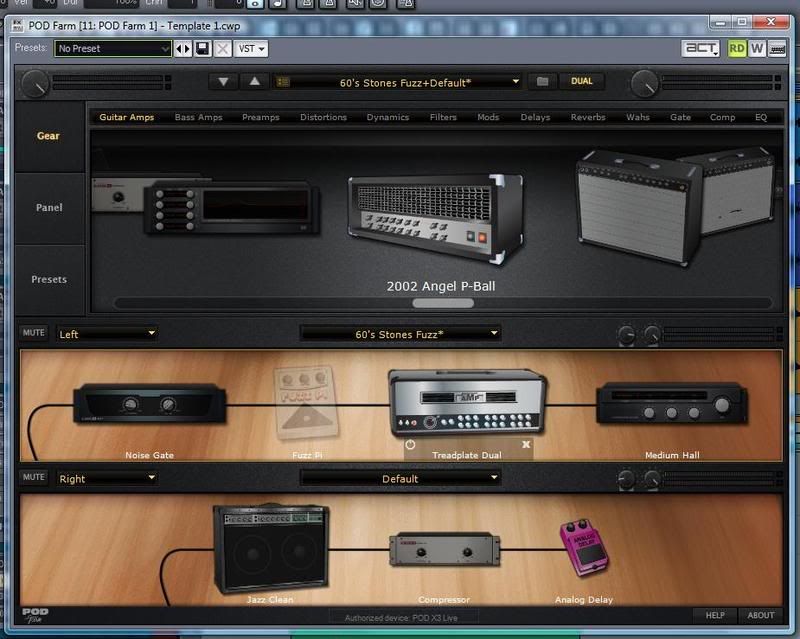Toggle the W write automation button
This screenshot has height=639, width=800.
757,49
